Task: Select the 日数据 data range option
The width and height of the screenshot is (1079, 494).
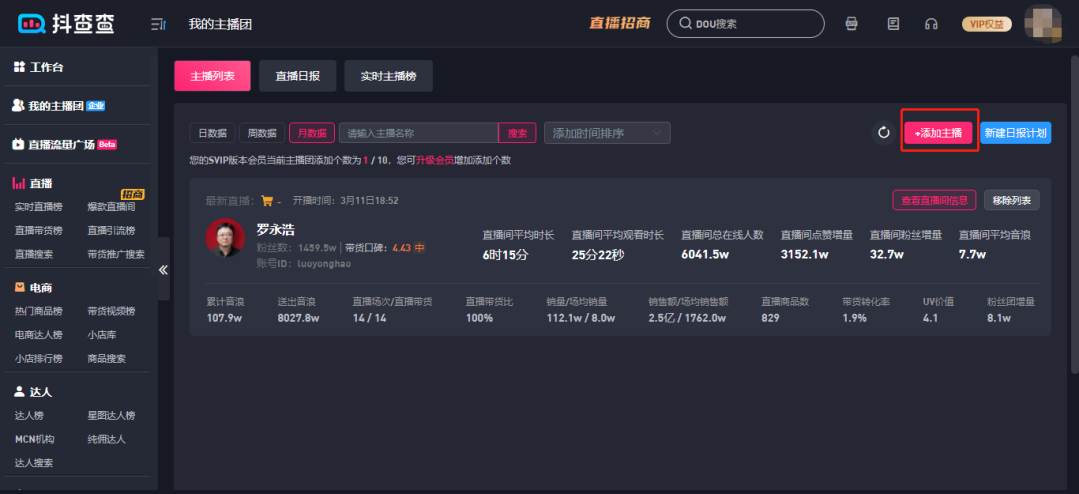Action: [211, 133]
